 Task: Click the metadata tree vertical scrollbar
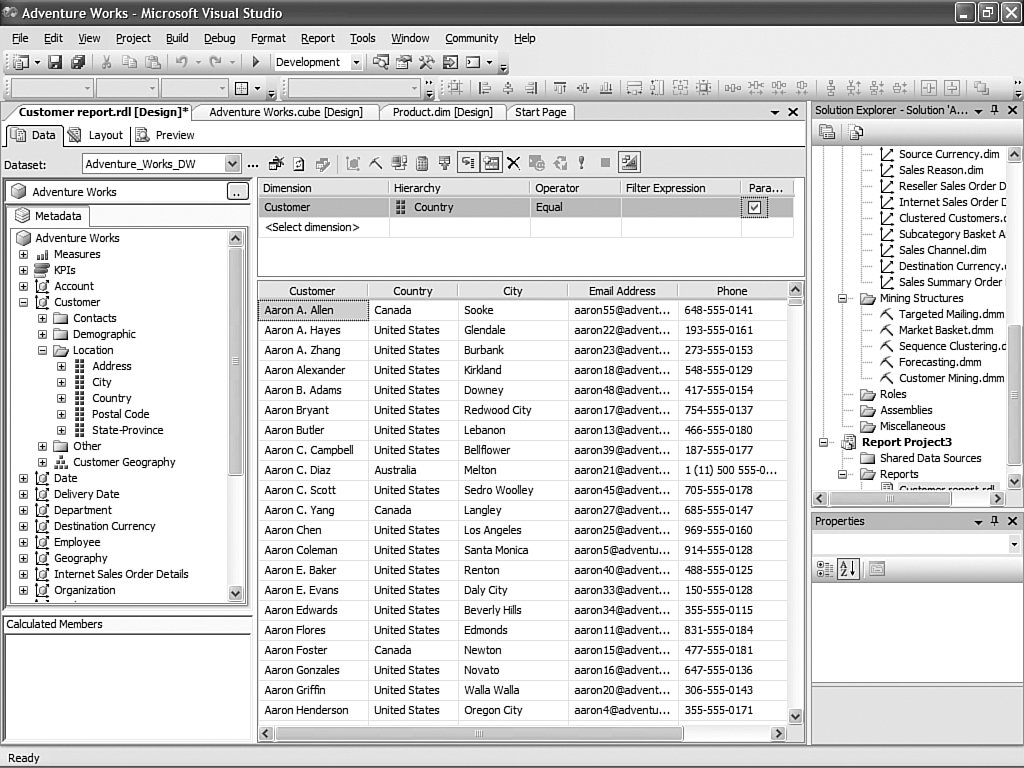tap(236, 361)
